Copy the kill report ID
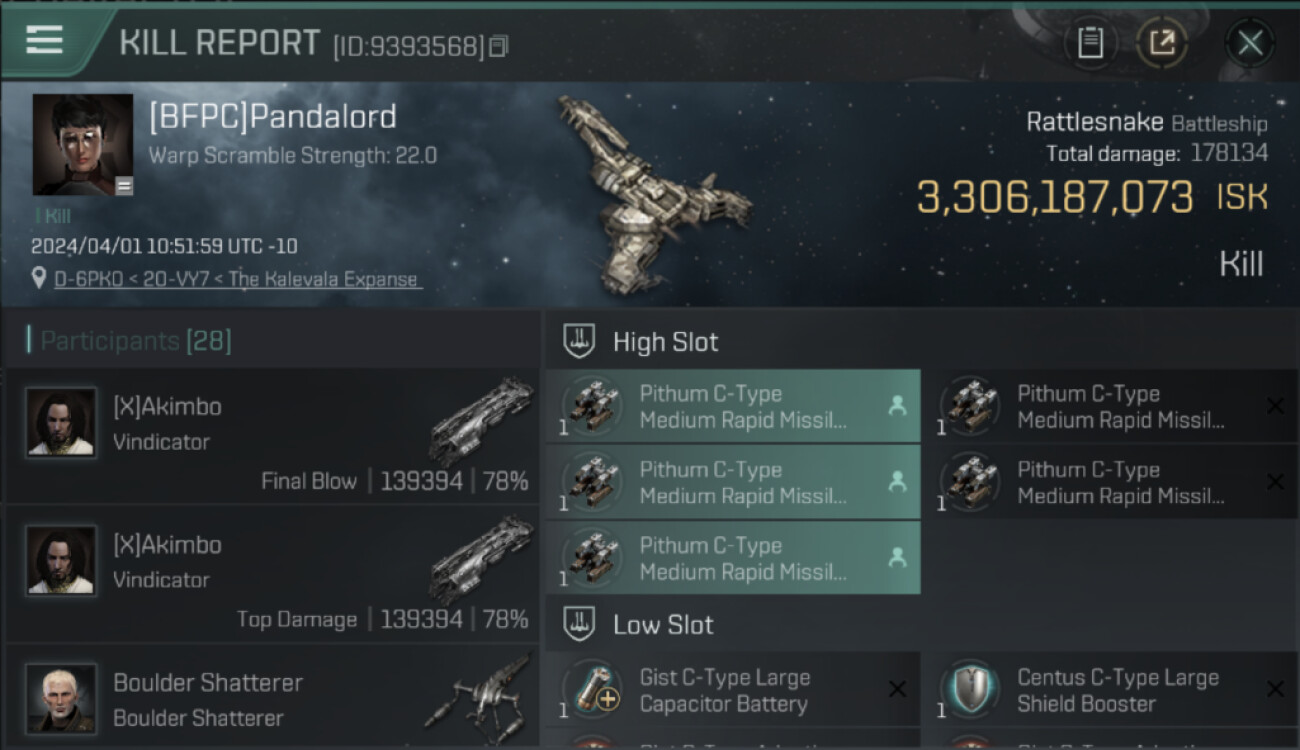 coord(499,46)
